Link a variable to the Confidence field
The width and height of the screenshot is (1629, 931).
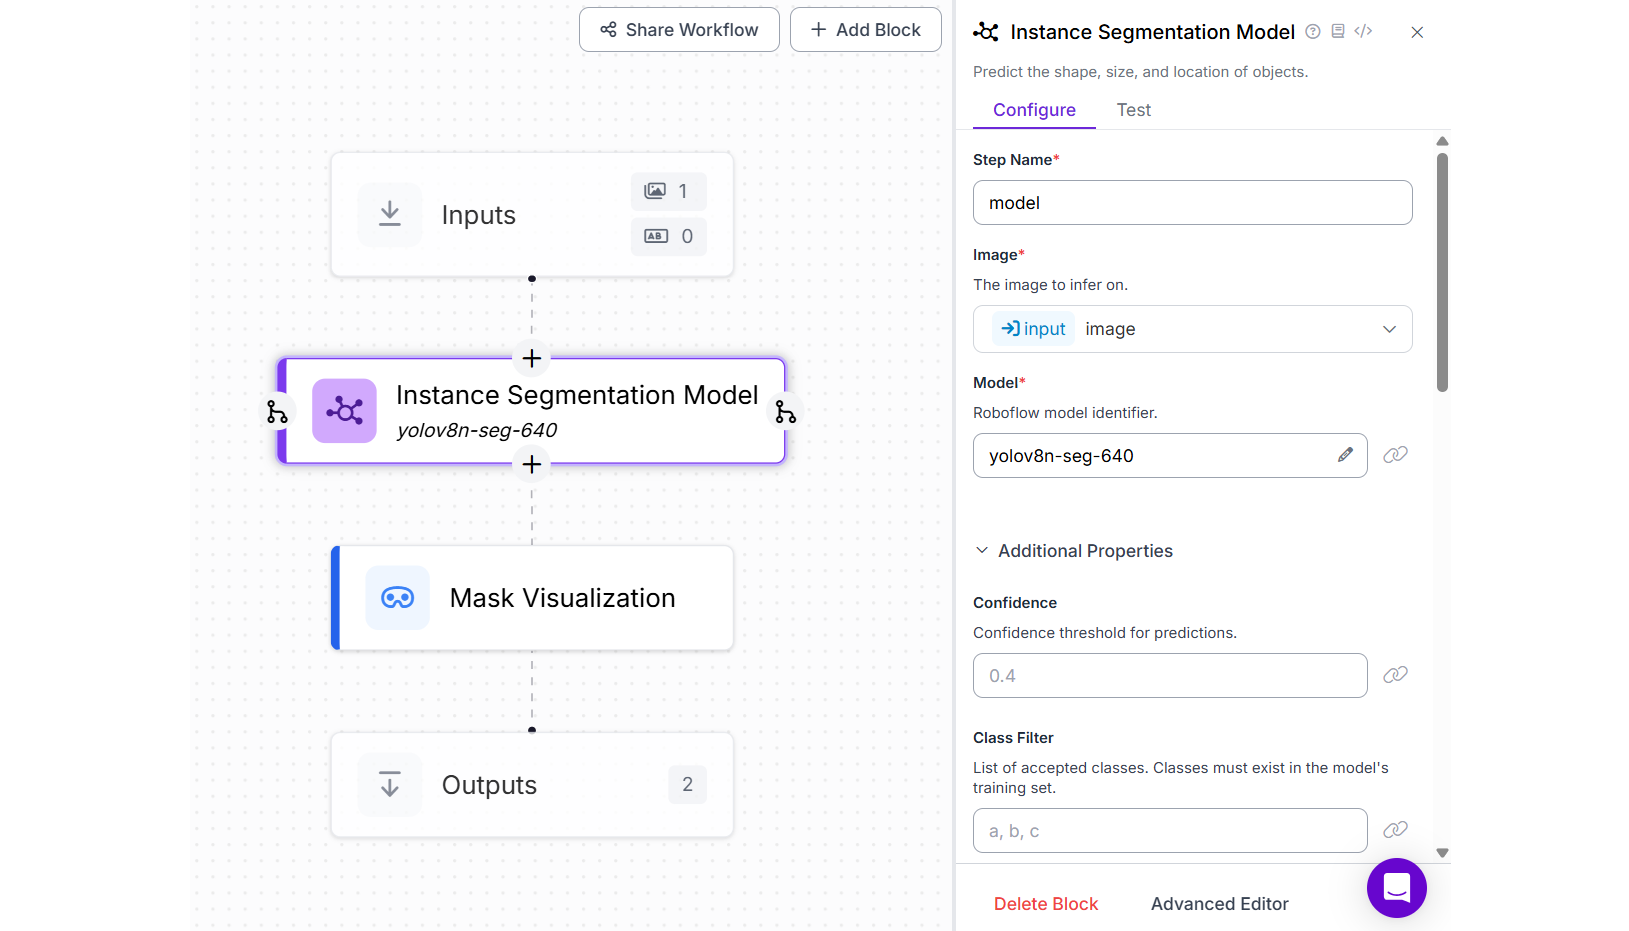[x=1395, y=675]
